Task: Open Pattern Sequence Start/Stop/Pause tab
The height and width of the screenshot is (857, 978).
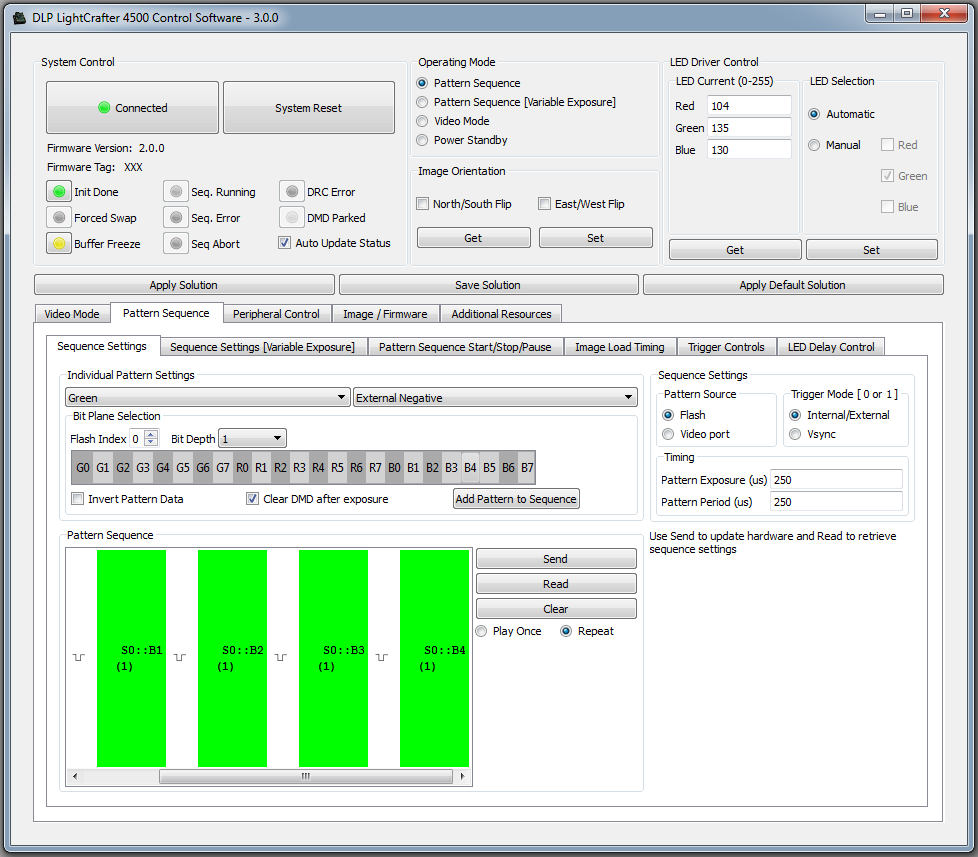Action: (x=465, y=347)
